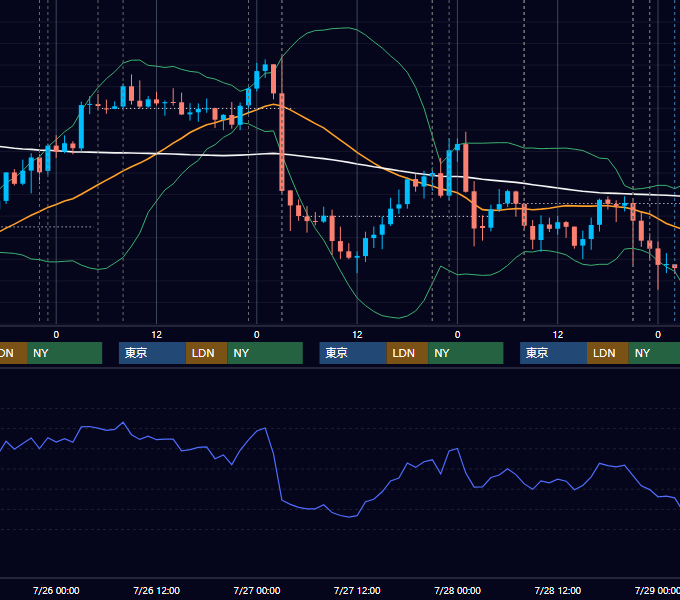Select the 東京 session block above 7/26 12:00

(x=152, y=353)
